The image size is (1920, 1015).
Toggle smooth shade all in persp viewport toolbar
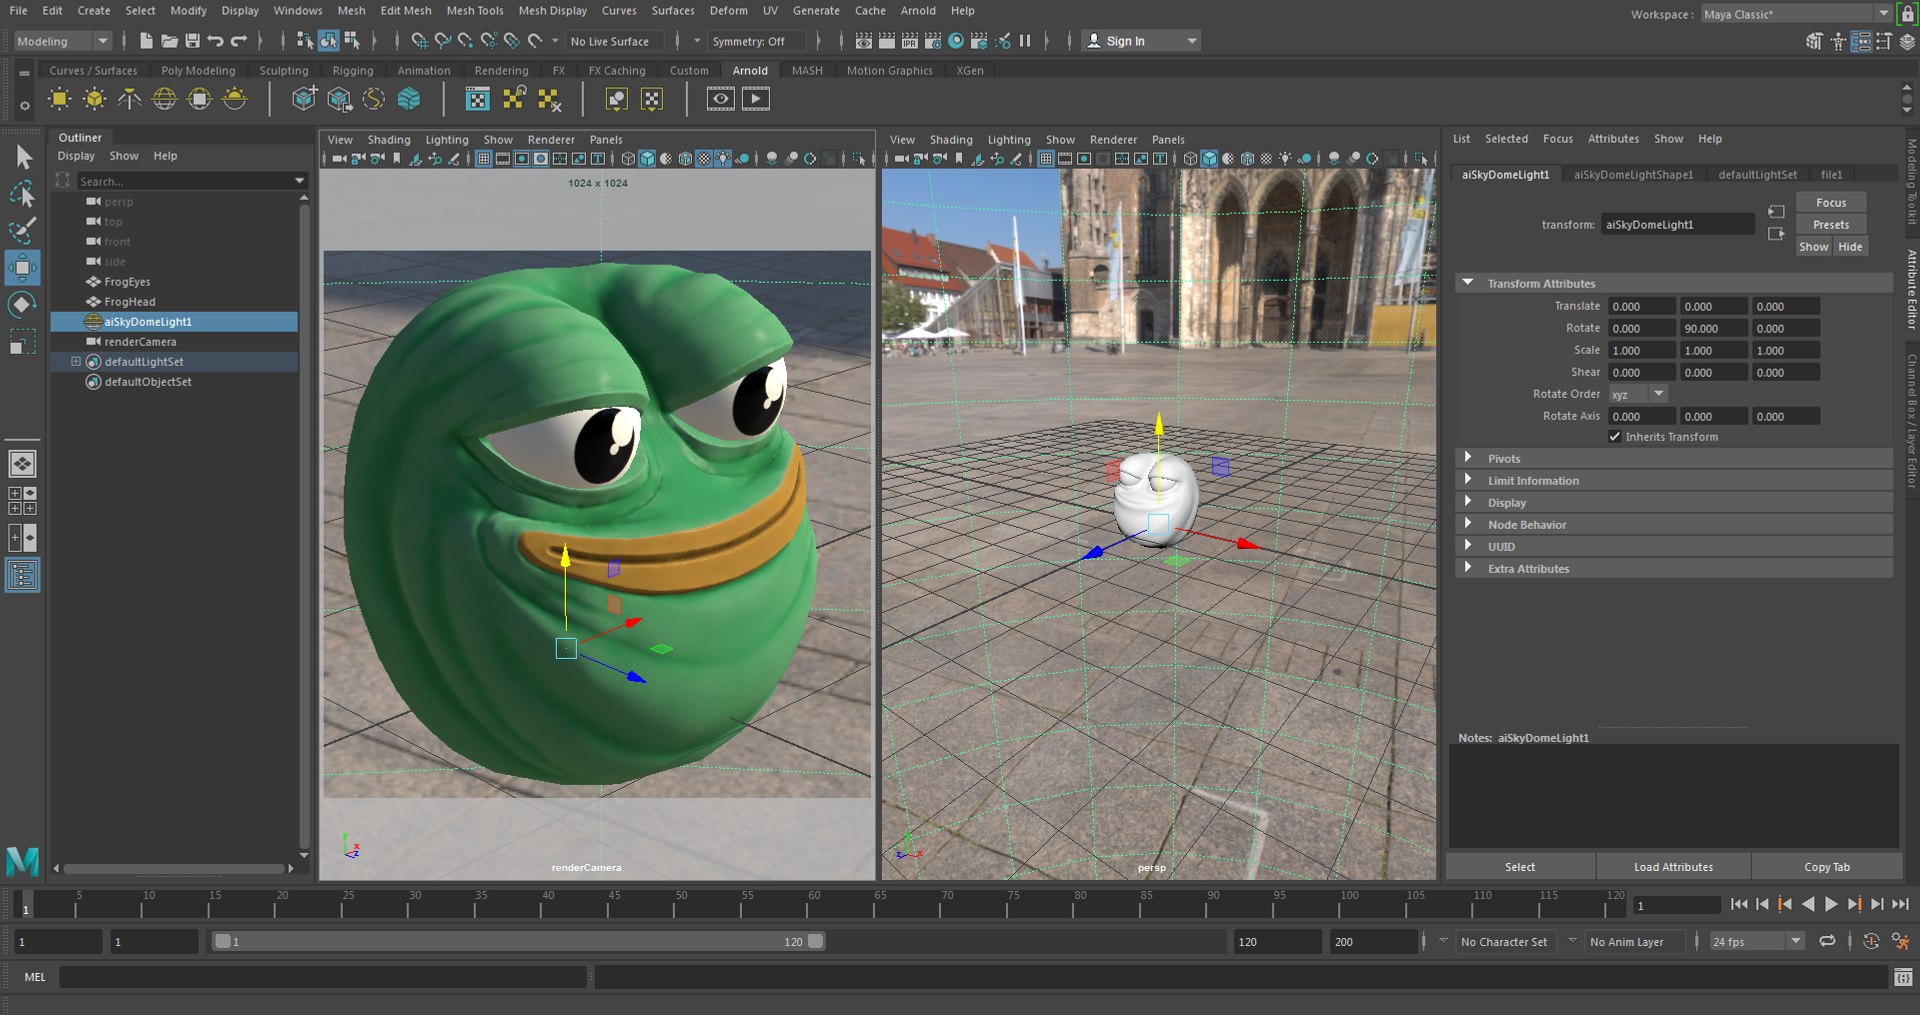click(1209, 158)
